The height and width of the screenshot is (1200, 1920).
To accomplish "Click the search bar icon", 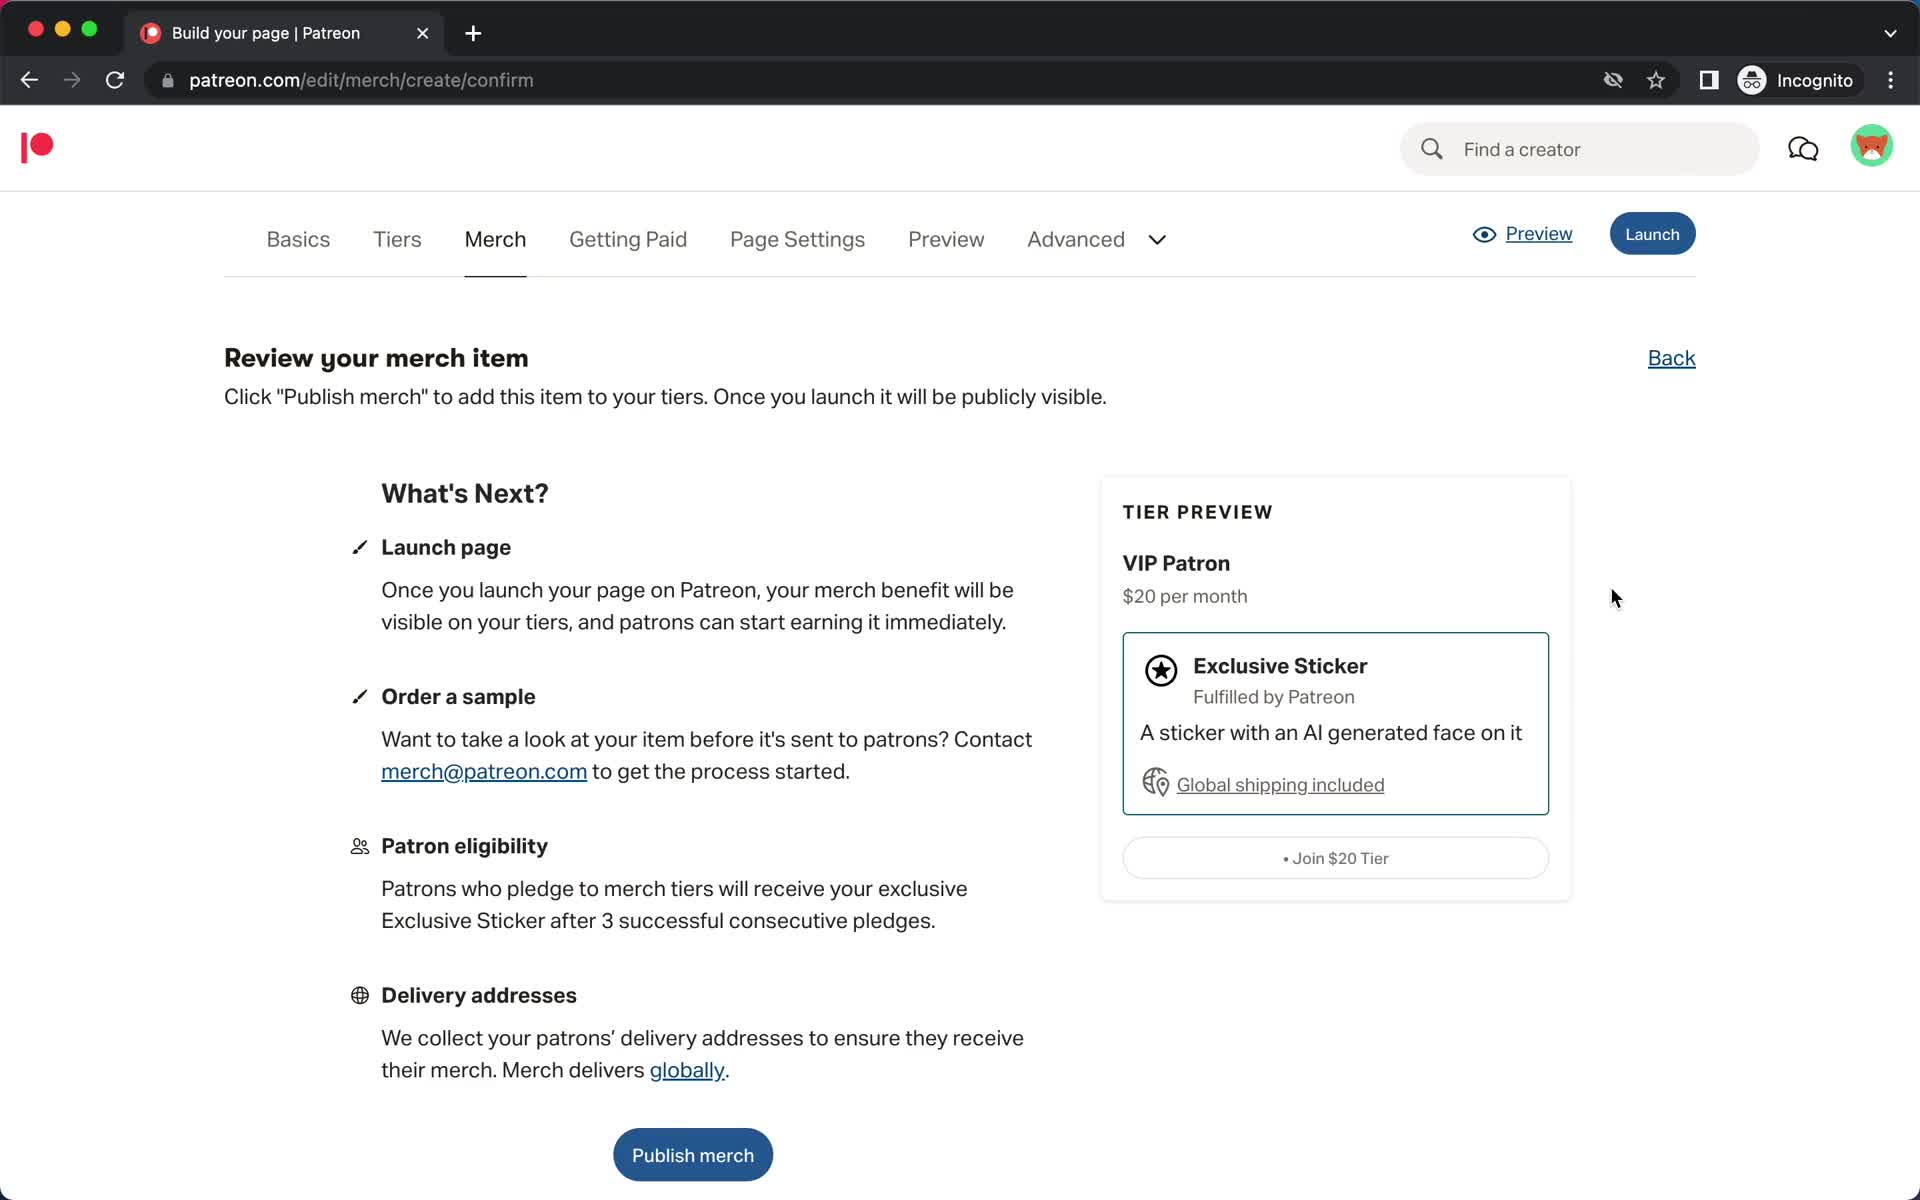I will pos(1432,148).
